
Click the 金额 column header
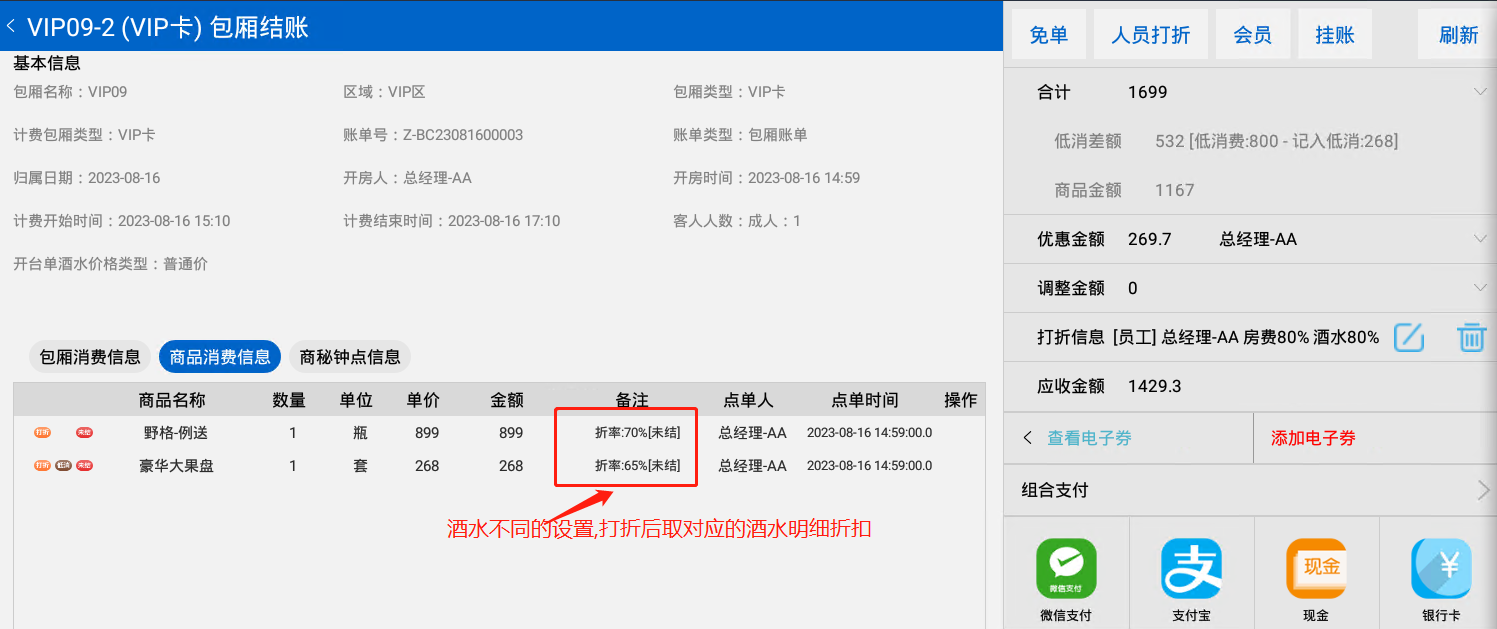click(507, 400)
